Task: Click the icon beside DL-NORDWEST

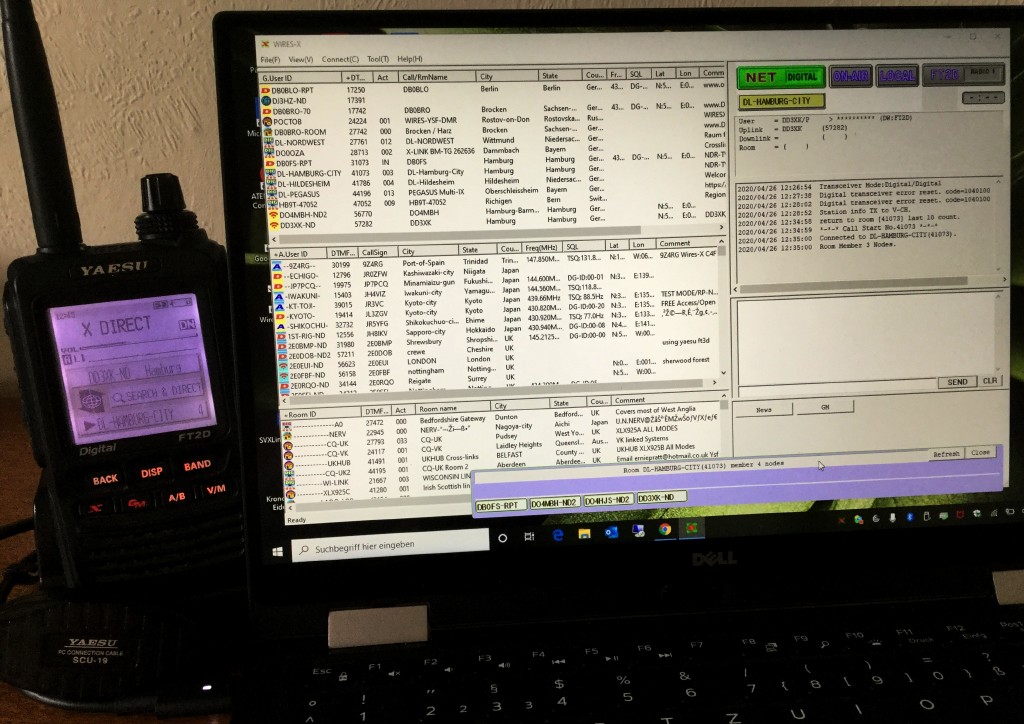Action: point(268,142)
